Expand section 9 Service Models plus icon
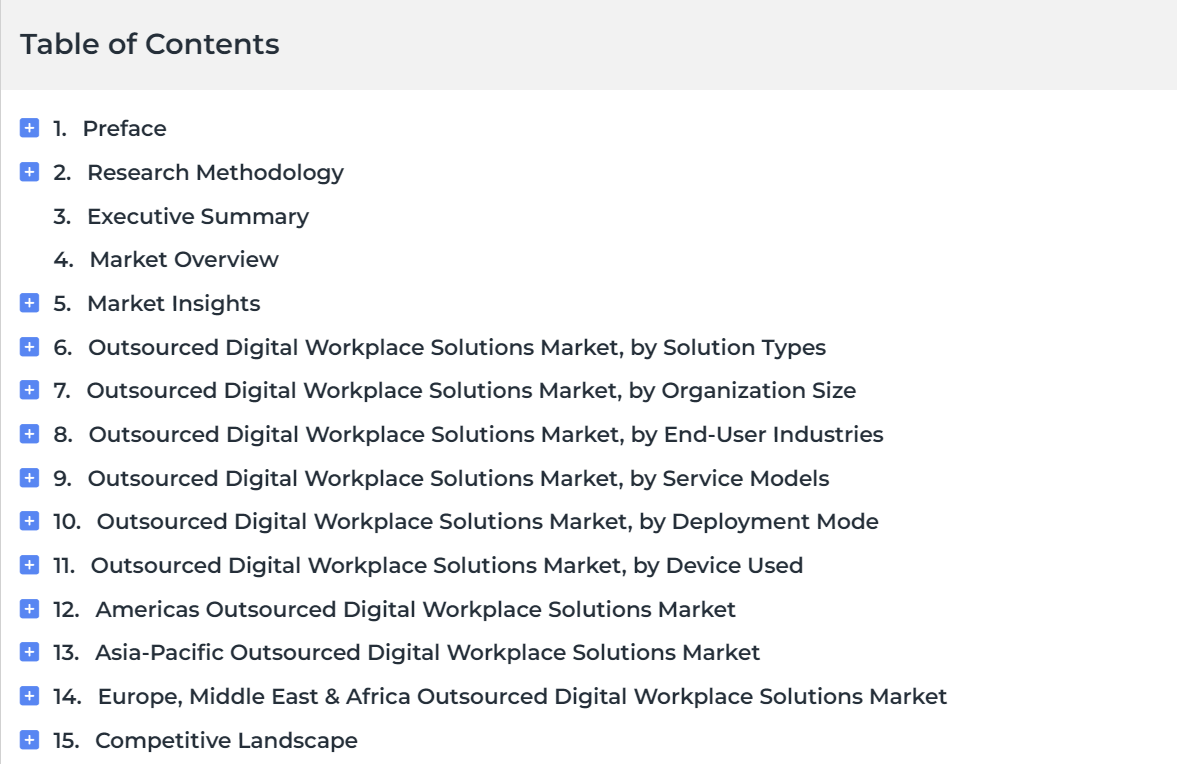This screenshot has height=764, width=1177. 29,478
